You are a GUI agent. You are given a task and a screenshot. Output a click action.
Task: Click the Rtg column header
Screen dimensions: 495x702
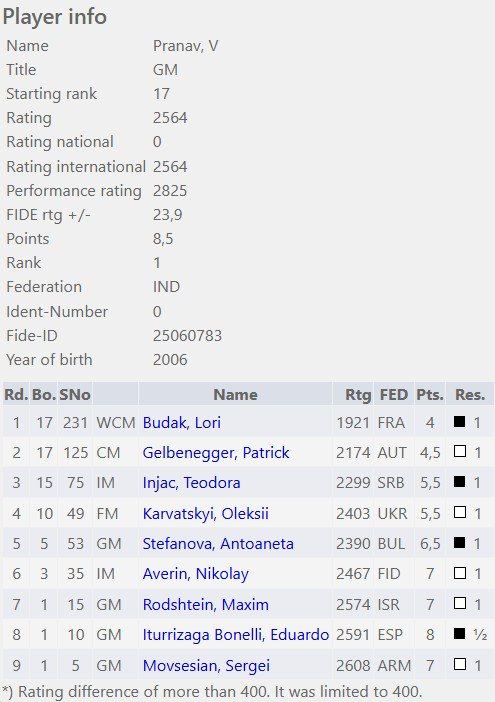click(x=358, y=394)
